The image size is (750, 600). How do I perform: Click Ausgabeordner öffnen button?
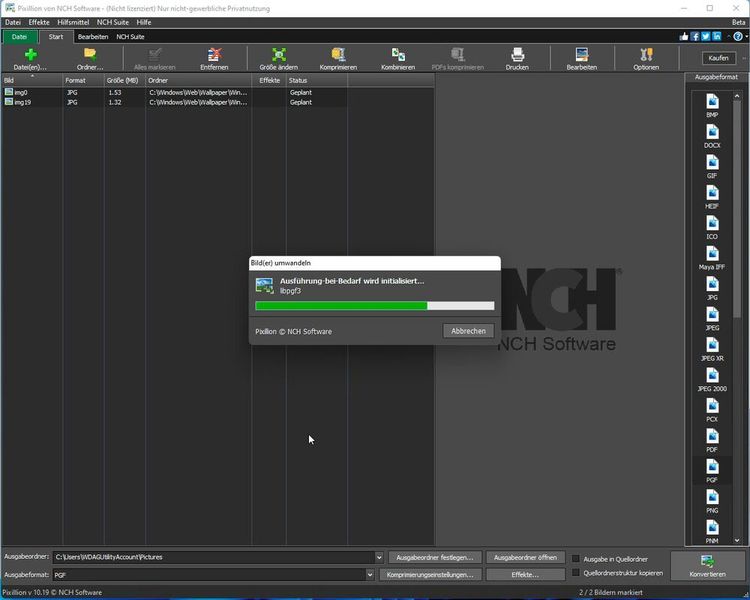[x=525, y=557]
